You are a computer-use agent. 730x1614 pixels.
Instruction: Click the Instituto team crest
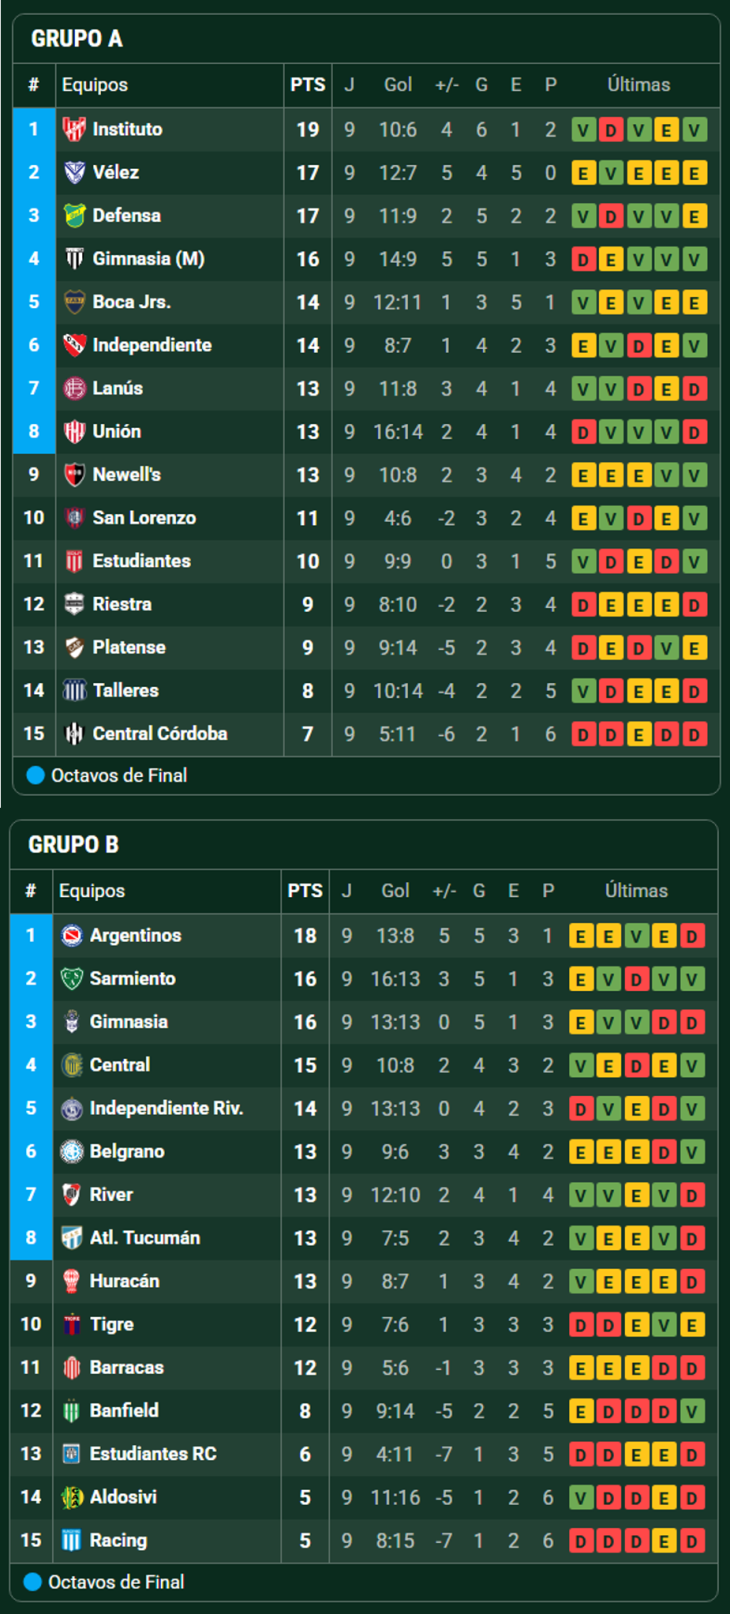[74, 129]
